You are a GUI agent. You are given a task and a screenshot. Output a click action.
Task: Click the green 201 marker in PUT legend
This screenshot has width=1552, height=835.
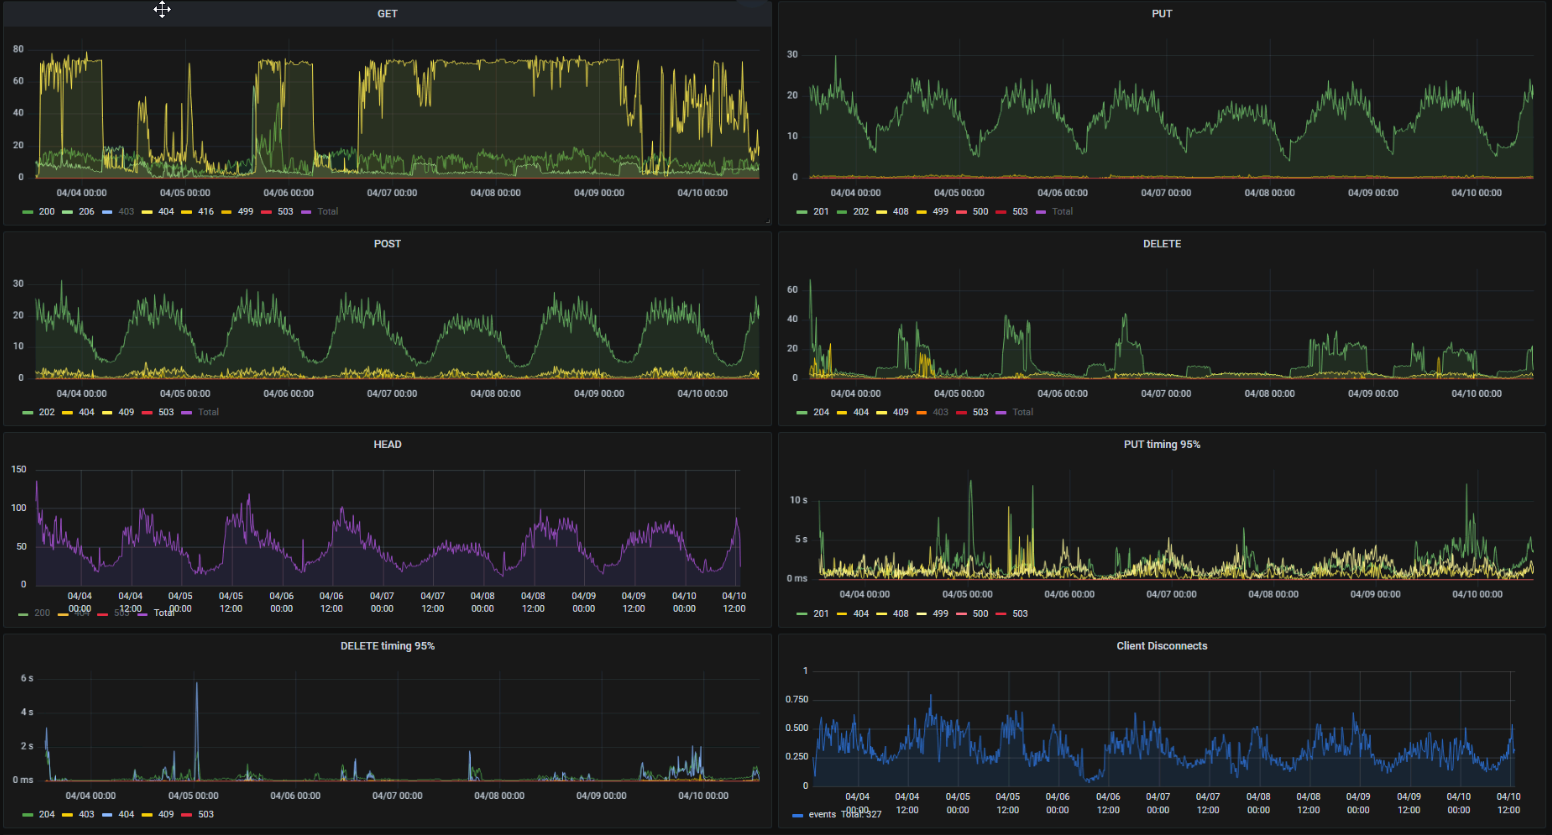[x=802, y=212]
